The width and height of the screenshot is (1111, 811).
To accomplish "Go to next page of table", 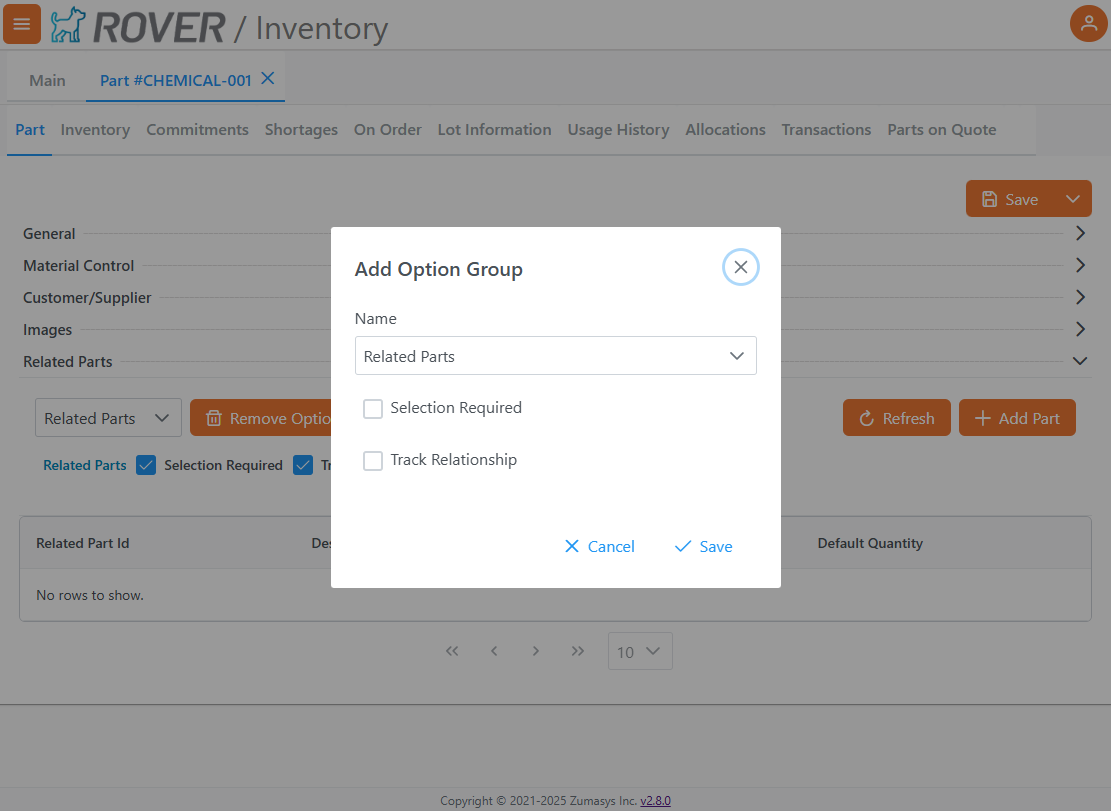I will (x=536, y=651).
